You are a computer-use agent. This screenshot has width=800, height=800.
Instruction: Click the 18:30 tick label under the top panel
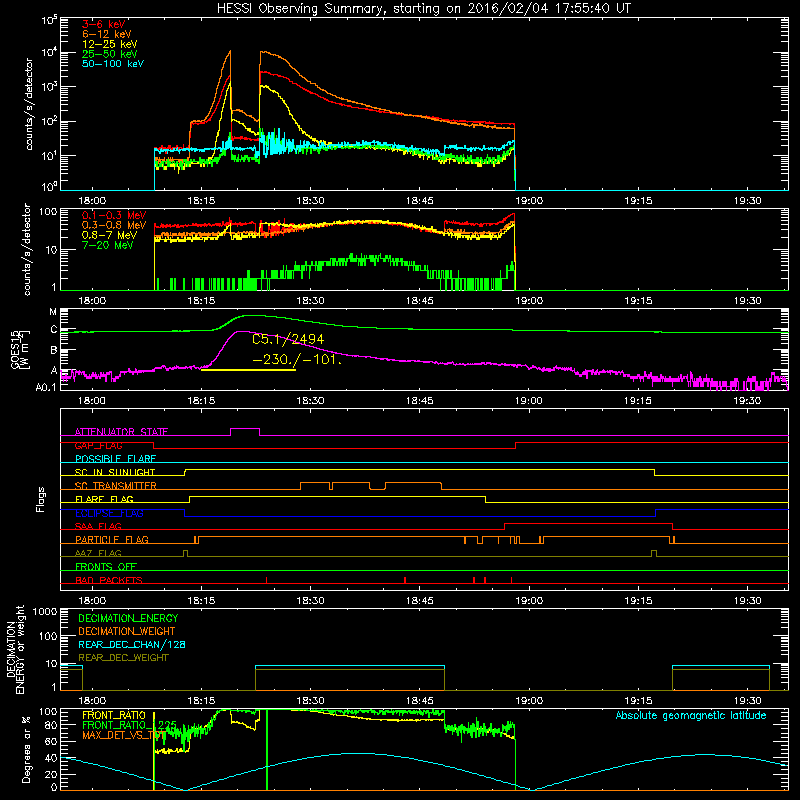pyautogui.click(x=310, y=201)
